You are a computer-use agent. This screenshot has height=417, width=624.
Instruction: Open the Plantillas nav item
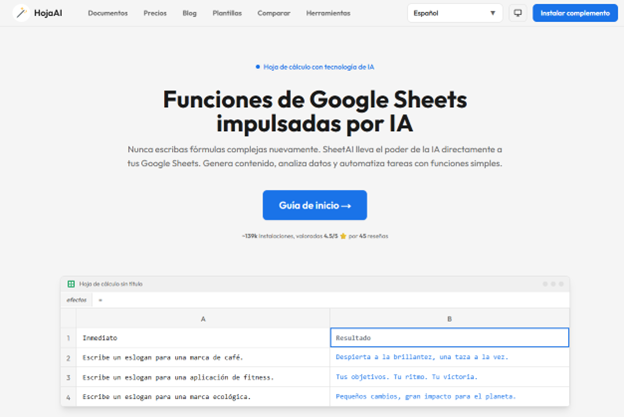pyautogui.click(x=227, y=13)
